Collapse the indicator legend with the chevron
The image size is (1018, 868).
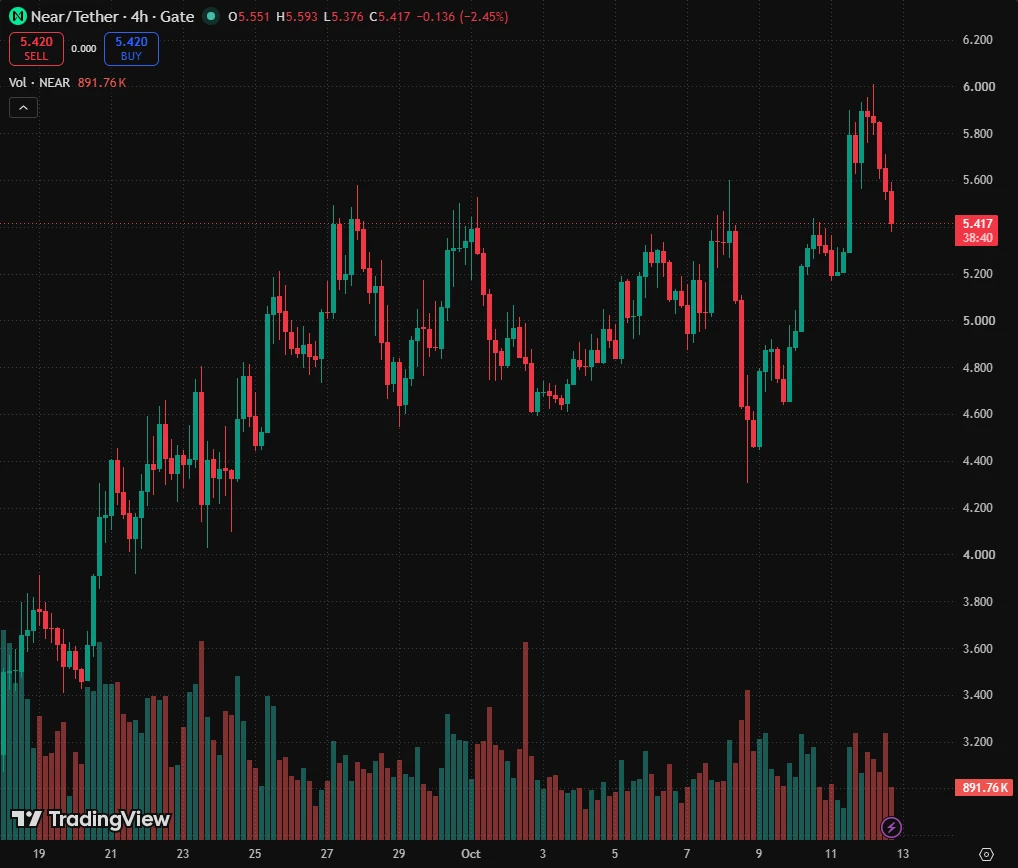23,108
